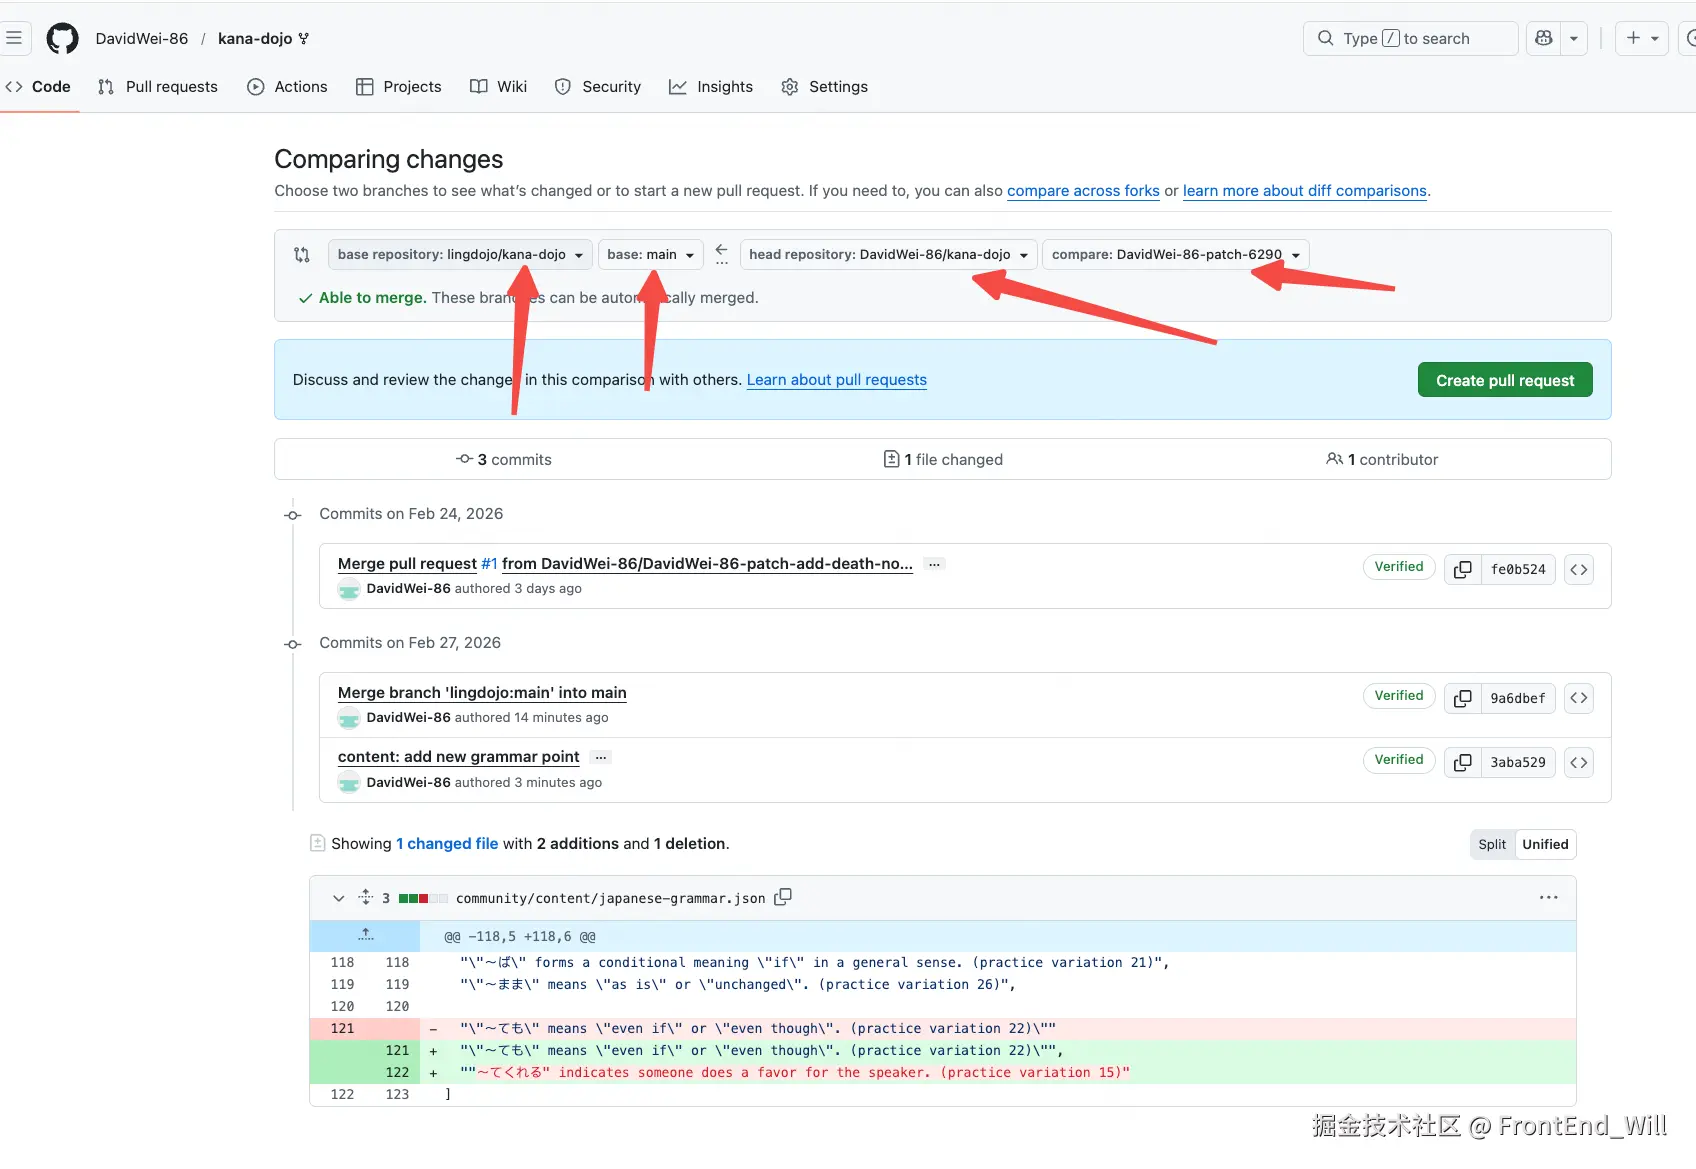This screenshot has height=1169, width=1696.
Task: Open head repository DavidWei-86/kana-dojo dropdown
Action: point(888,255)
